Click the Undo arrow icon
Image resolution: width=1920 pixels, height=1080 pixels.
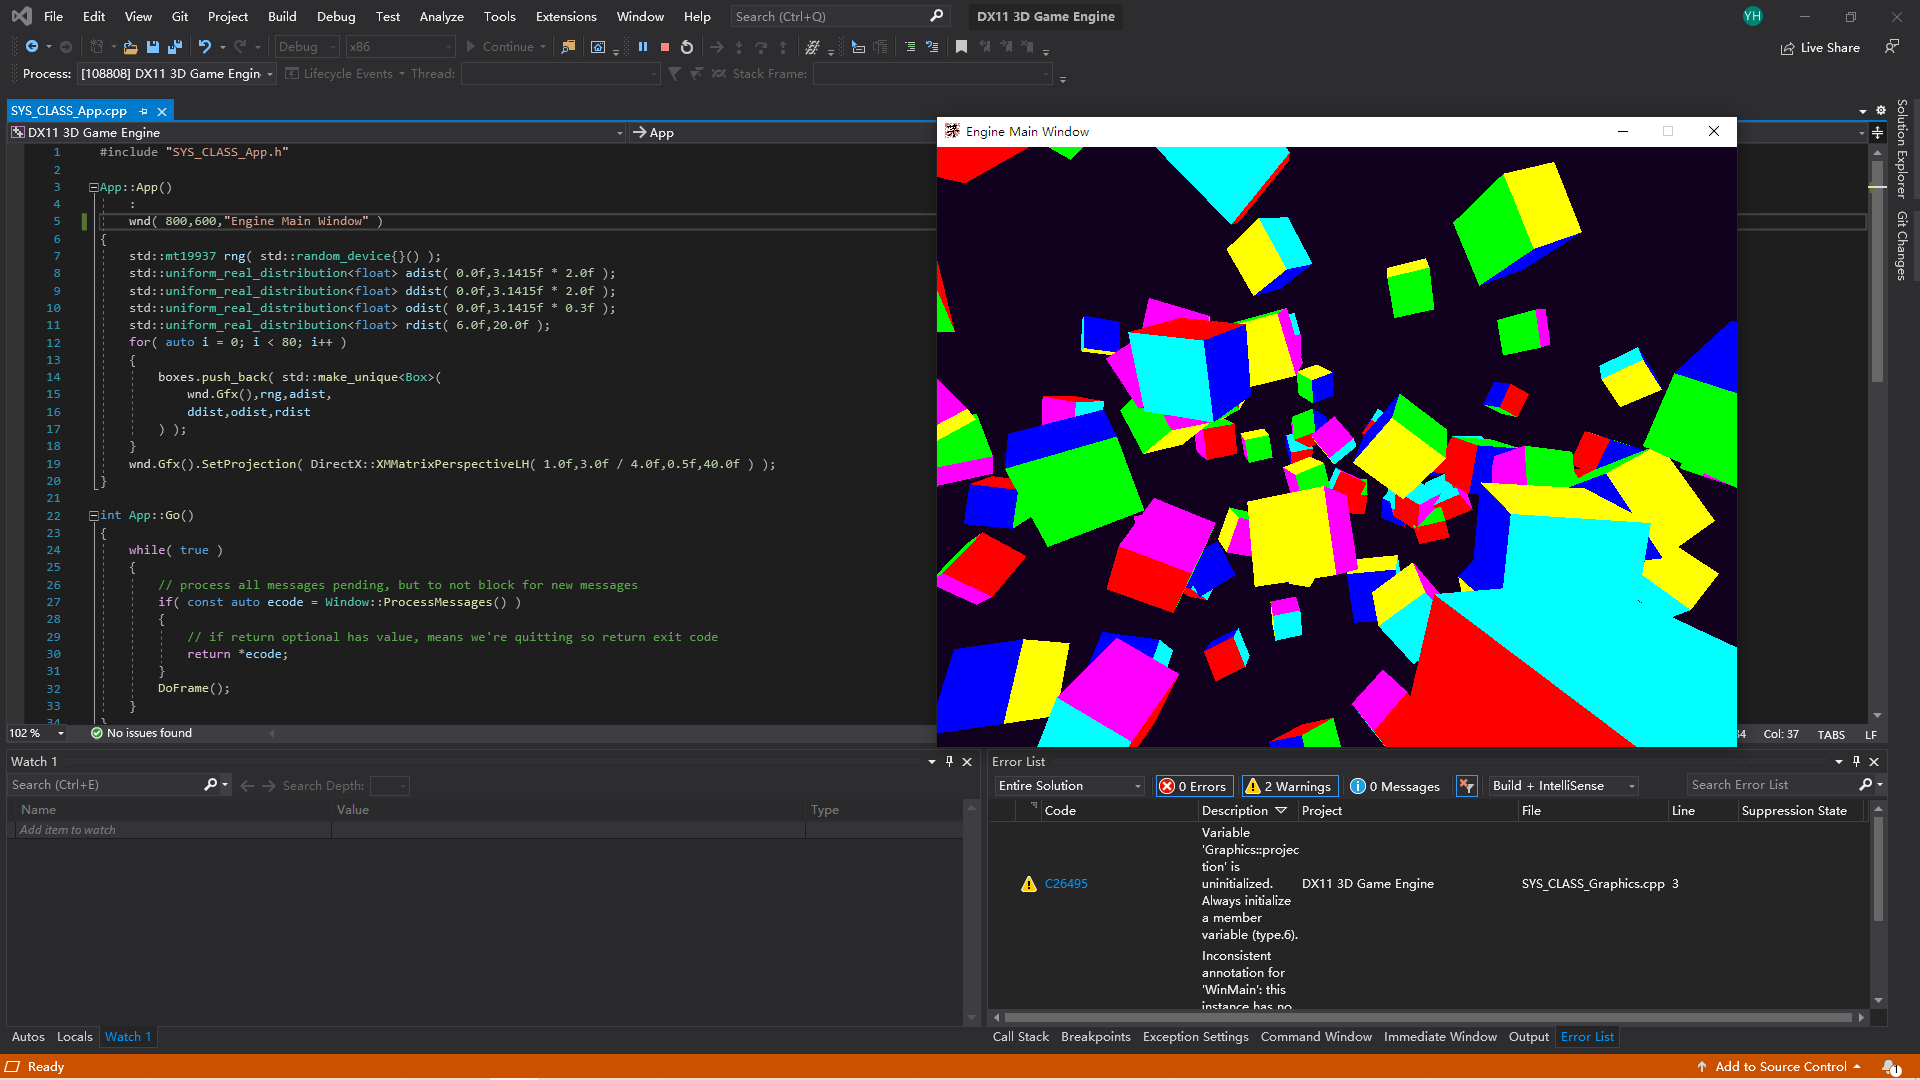click(205, 47)
